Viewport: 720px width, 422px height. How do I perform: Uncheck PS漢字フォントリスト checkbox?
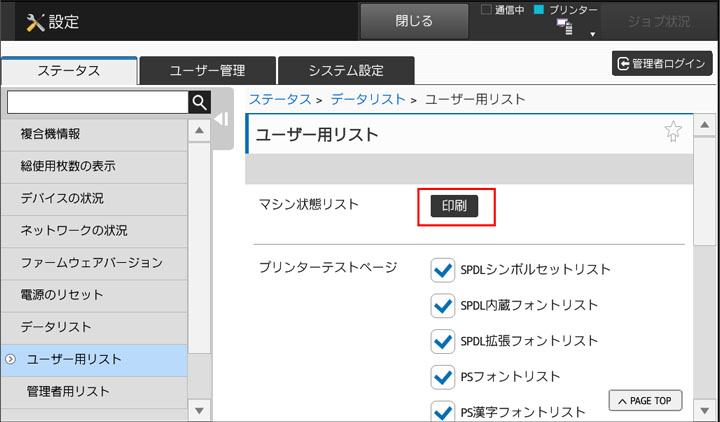[x=442, y=411]
